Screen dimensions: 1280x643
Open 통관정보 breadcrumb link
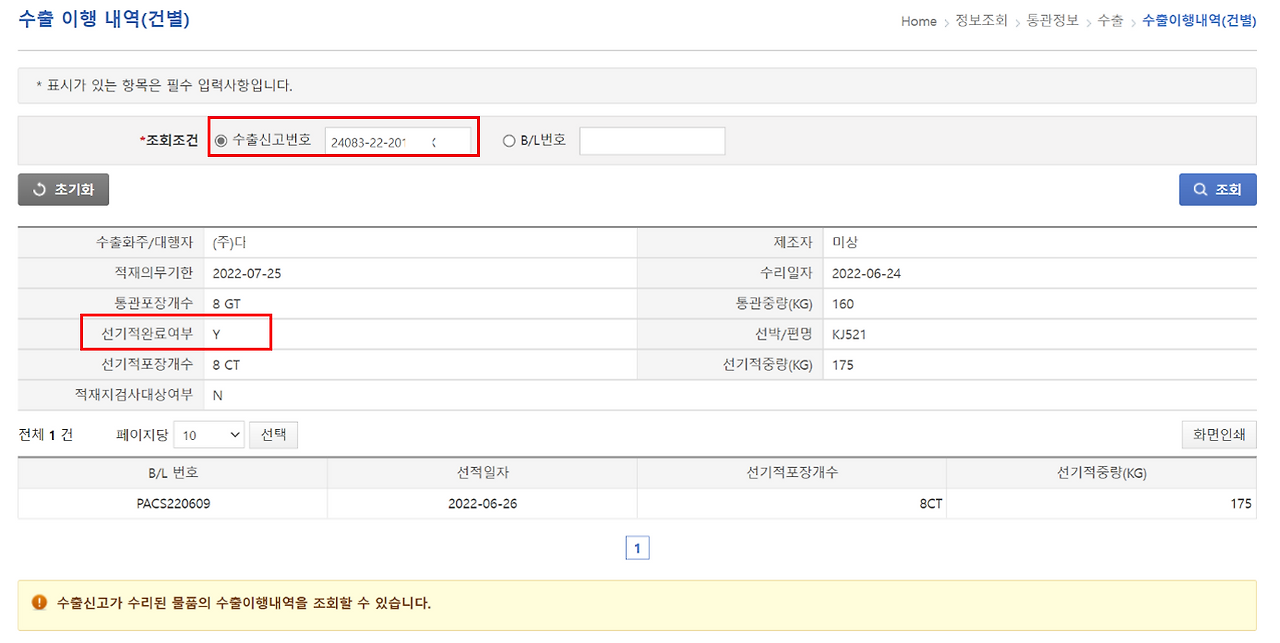click(x=1053, y=21)
